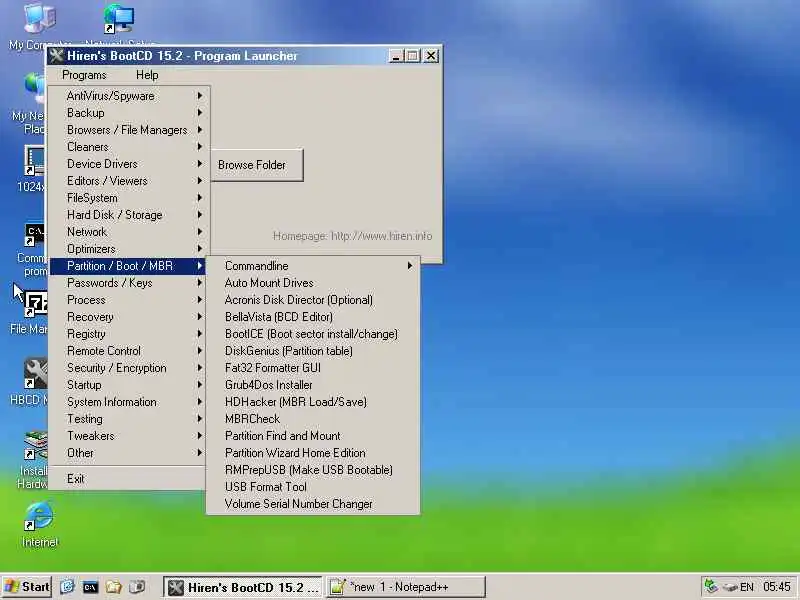Screen dimensions: 800x600
Task: Expand the System Information submenu
Action: point(128,402)
